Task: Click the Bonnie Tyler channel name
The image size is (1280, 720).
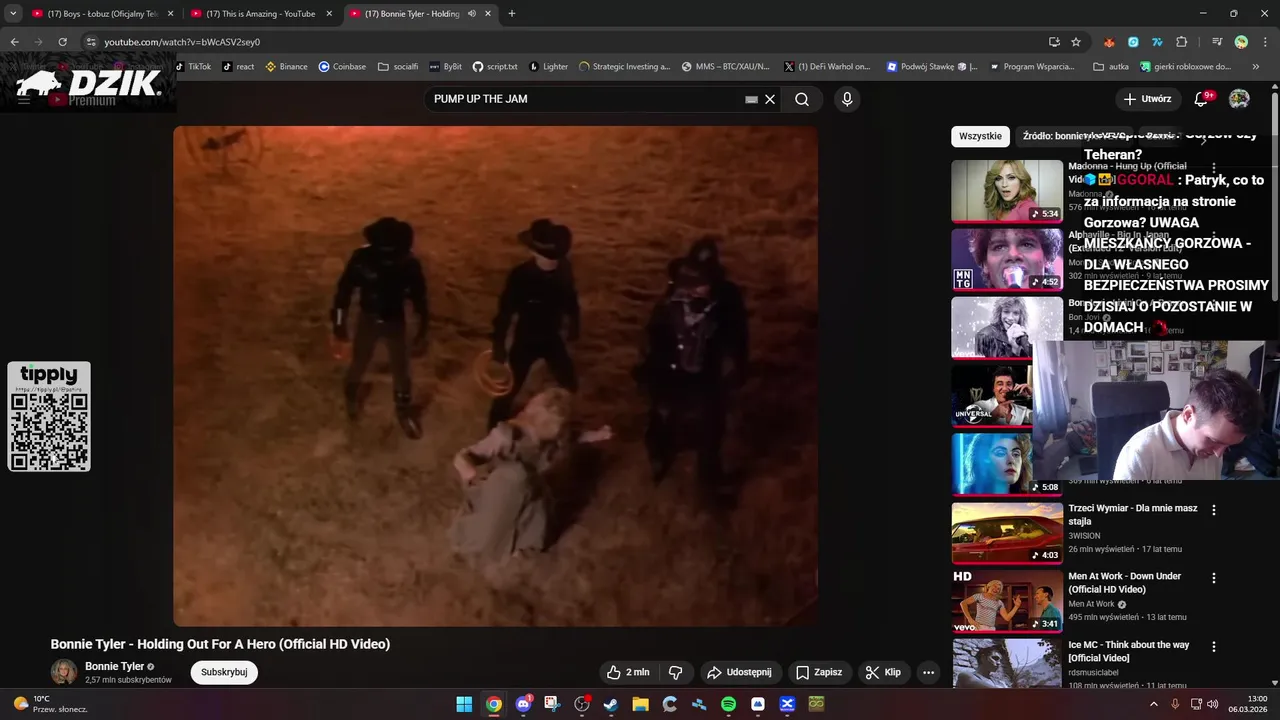Action: [115, 666]
